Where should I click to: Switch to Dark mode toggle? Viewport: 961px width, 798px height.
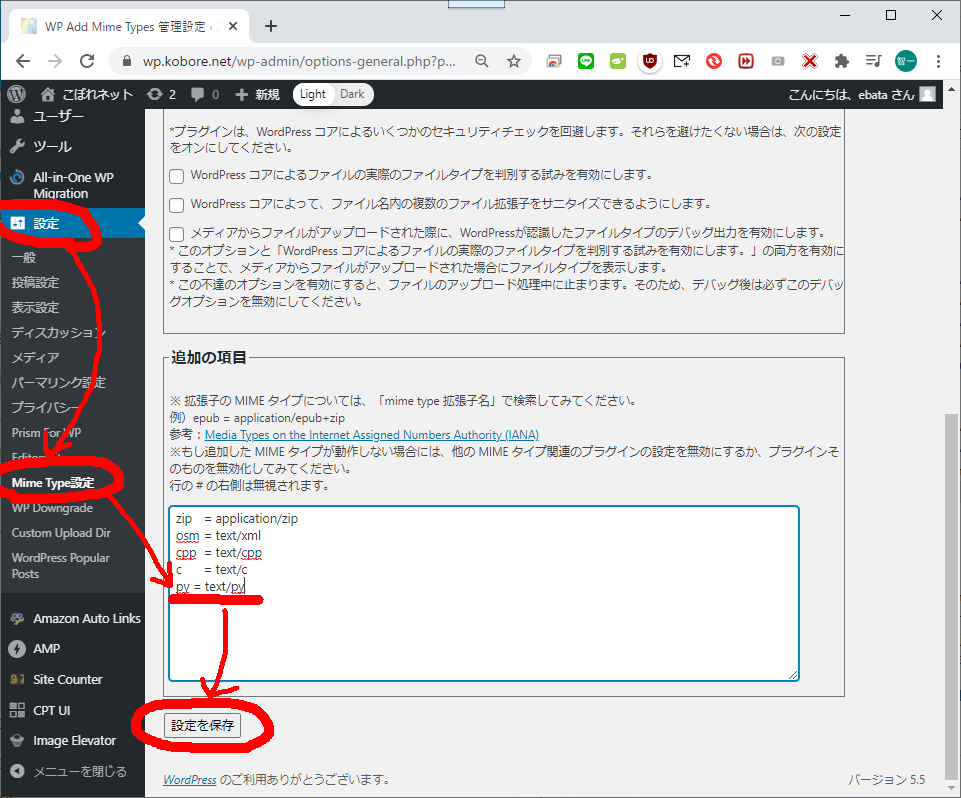tap(352, 94)
